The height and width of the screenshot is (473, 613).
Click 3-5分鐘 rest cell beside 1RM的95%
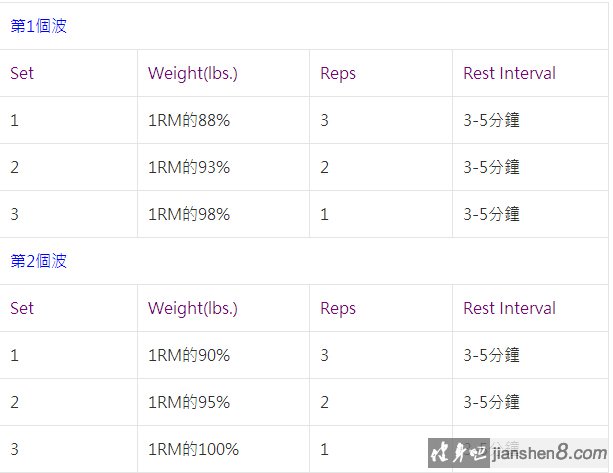pyautogui.click(x=530, y=402)
